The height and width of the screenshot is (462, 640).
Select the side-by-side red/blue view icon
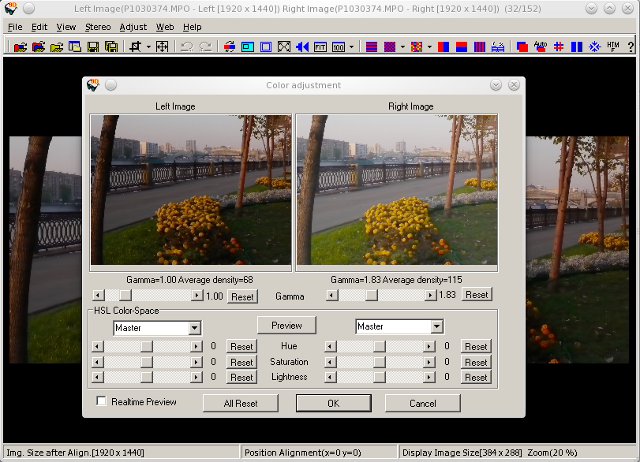point(443,47)
